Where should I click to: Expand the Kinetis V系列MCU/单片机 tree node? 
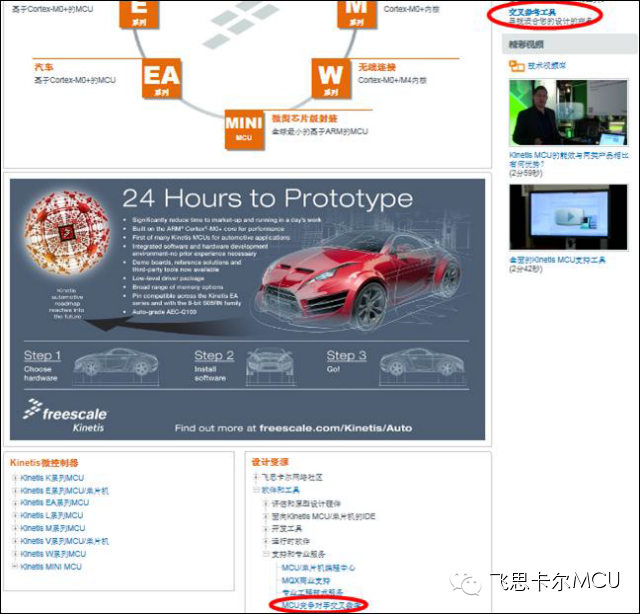pyautogui.click(x=15, y=541)
